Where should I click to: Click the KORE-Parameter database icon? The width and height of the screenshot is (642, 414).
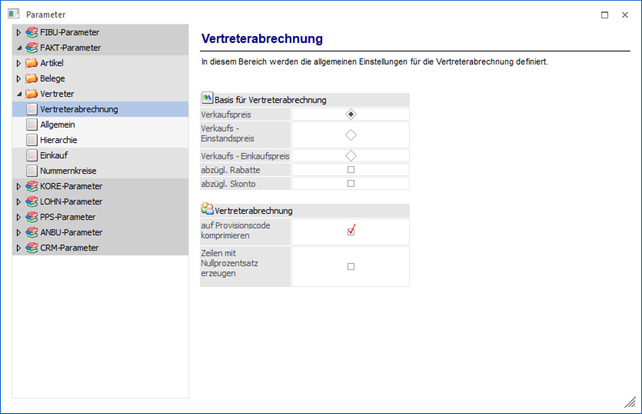point(31,186)
